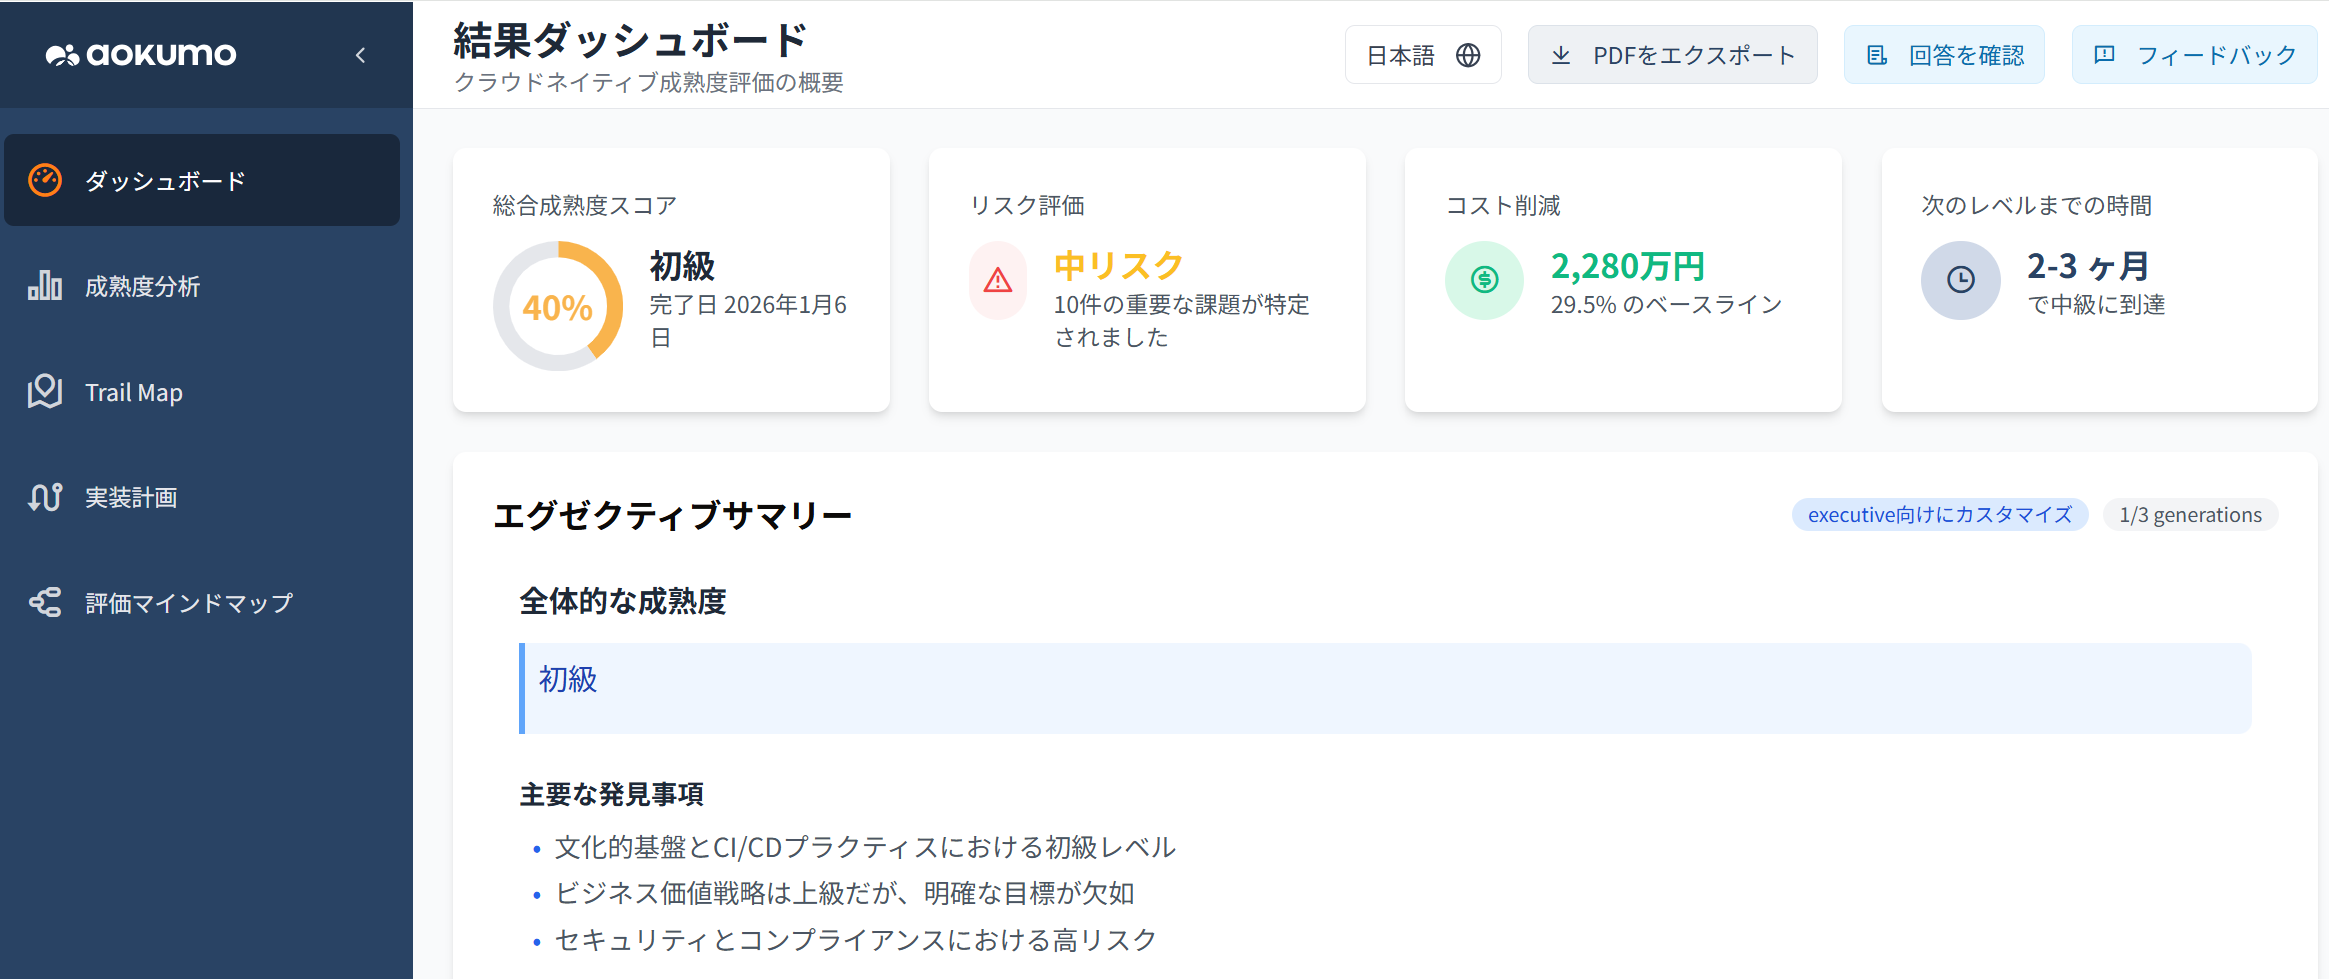The width and height of the screenshot is (2329, 979).
Task: Open the ダッシュボード sidebar item
Action: point(202,180)
